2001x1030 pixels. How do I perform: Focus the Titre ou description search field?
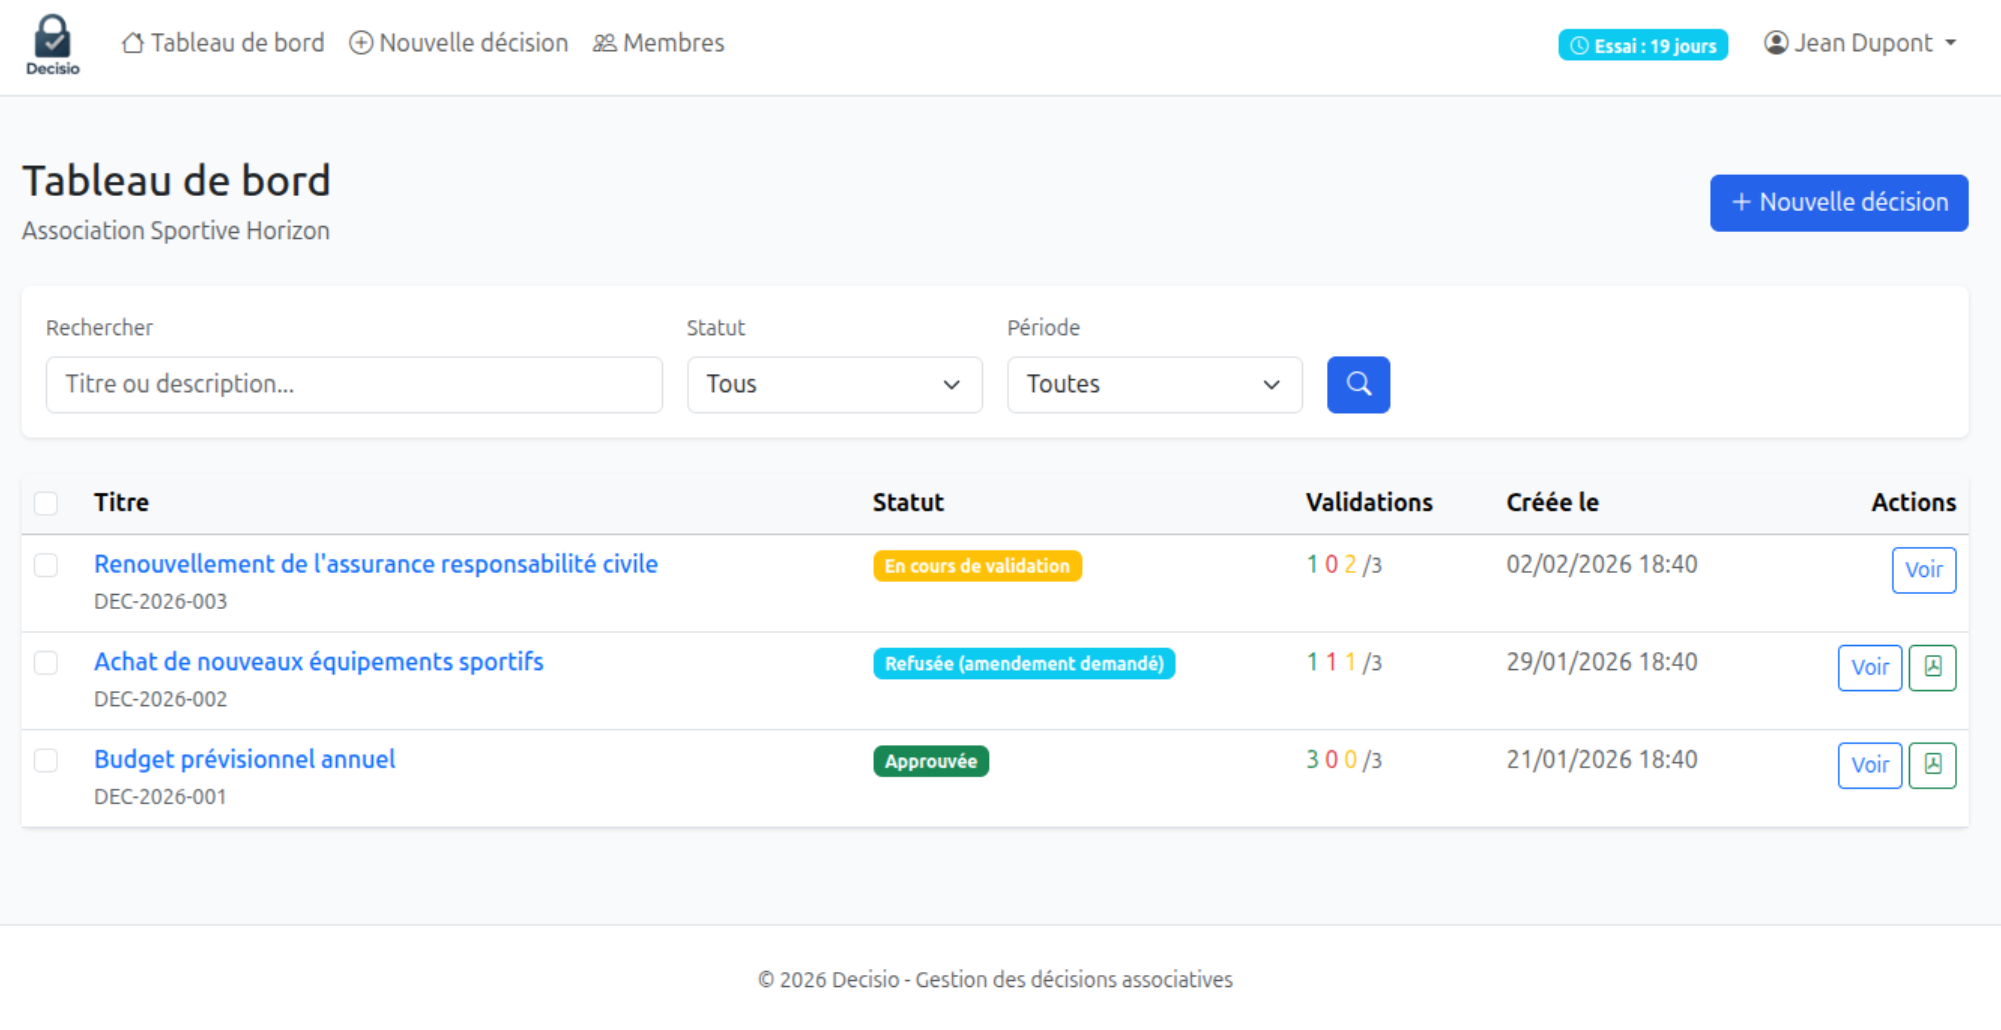[354, 384]
